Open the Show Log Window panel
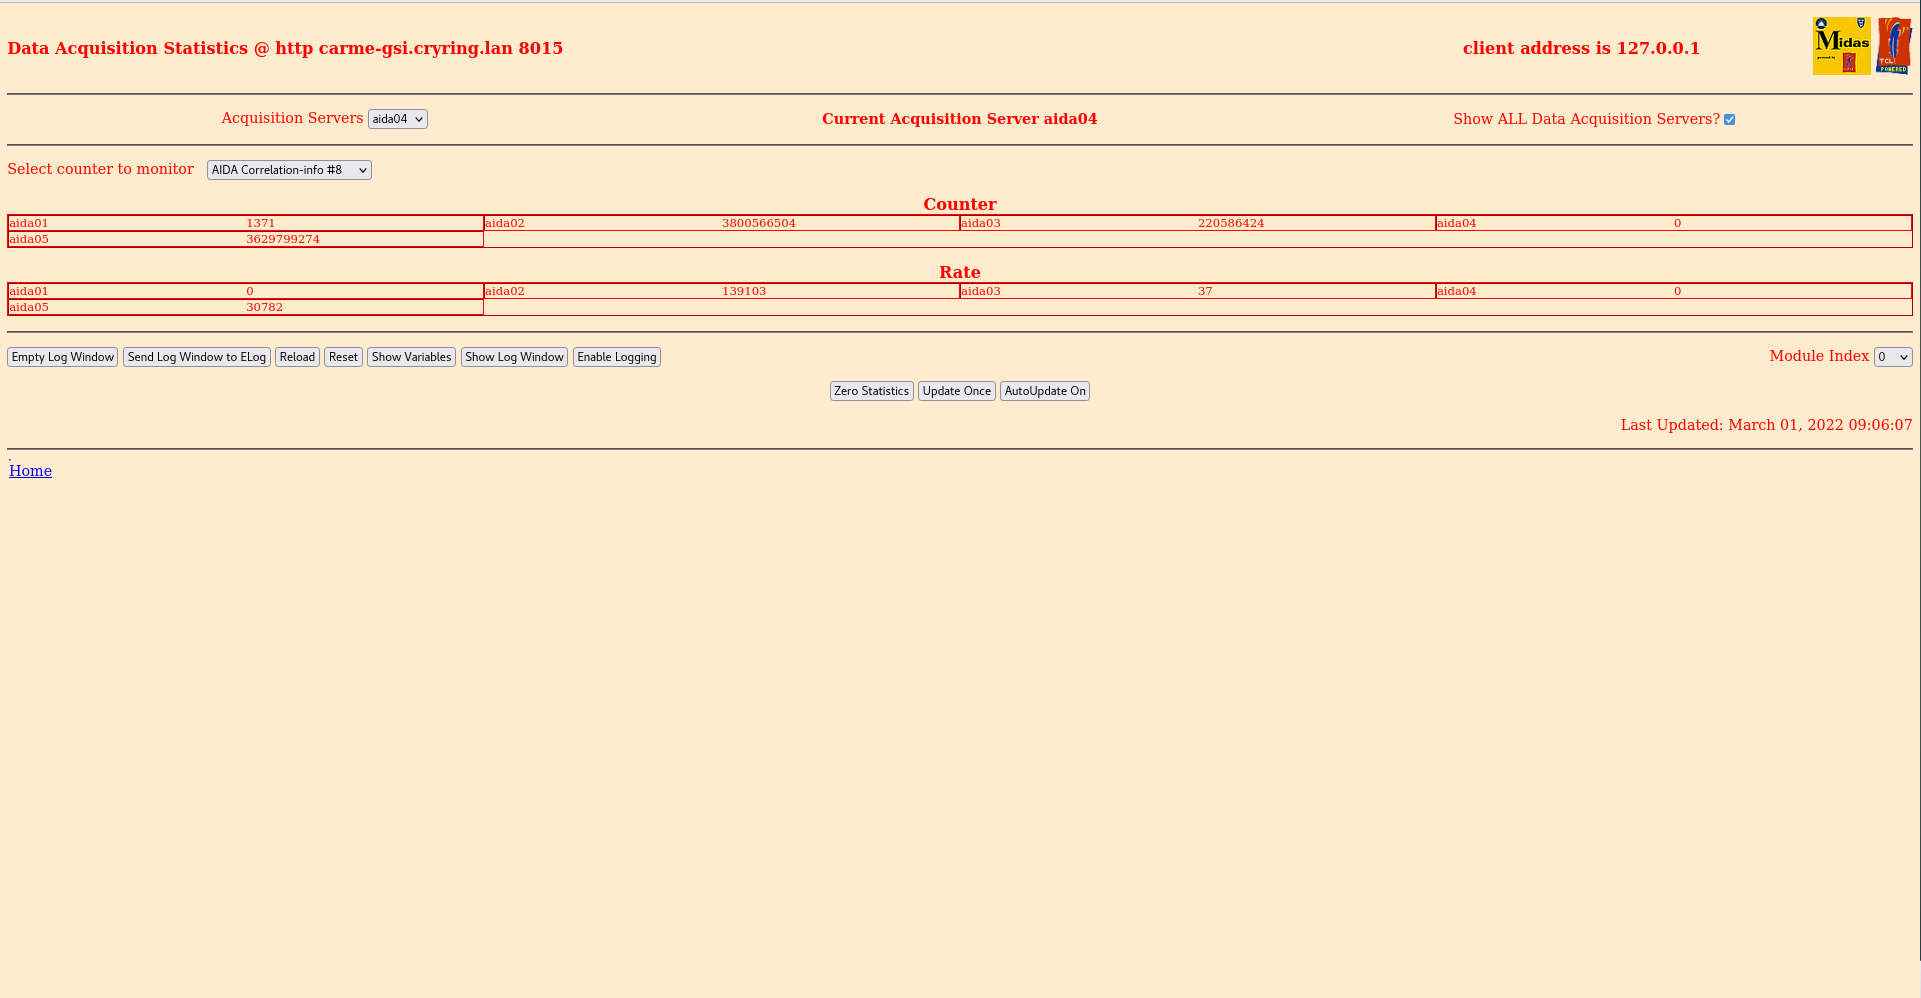Viewport: 1921px width, 998px height. pyautogui.click(x=514, y=356)
